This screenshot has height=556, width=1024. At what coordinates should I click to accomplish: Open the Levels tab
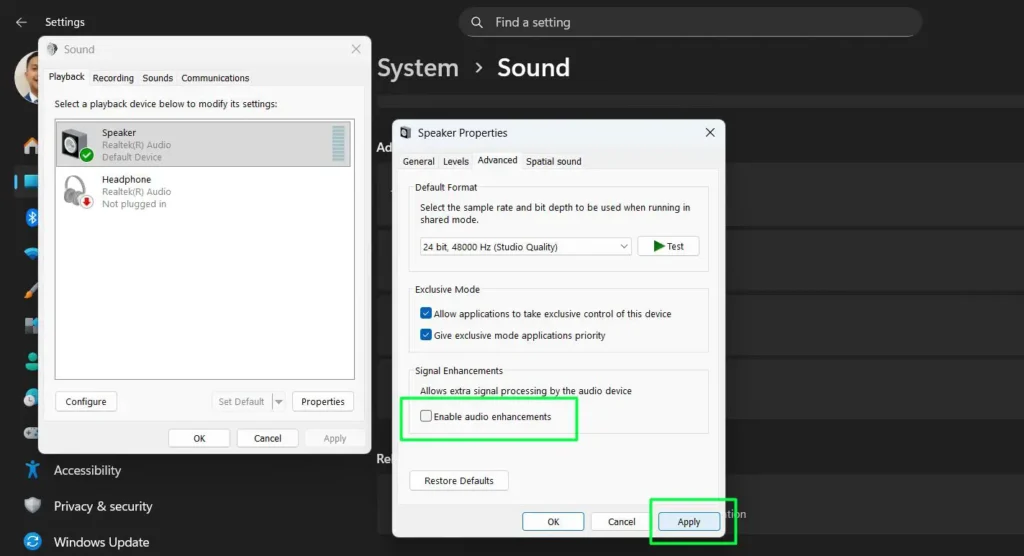click(456, 161)
